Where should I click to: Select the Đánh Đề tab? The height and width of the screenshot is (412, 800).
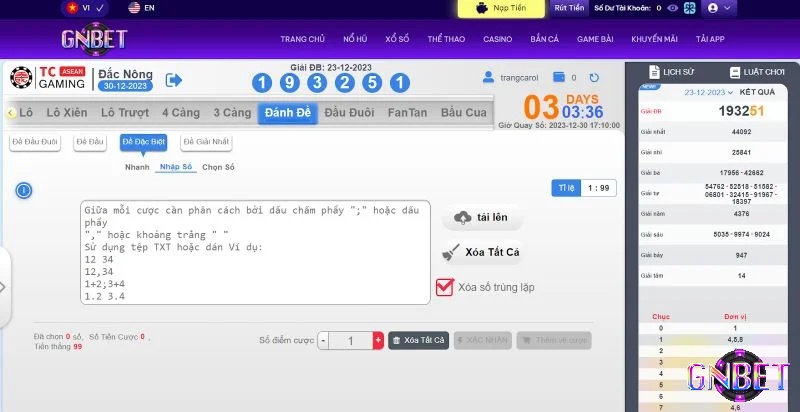click(x=288, y=113)
